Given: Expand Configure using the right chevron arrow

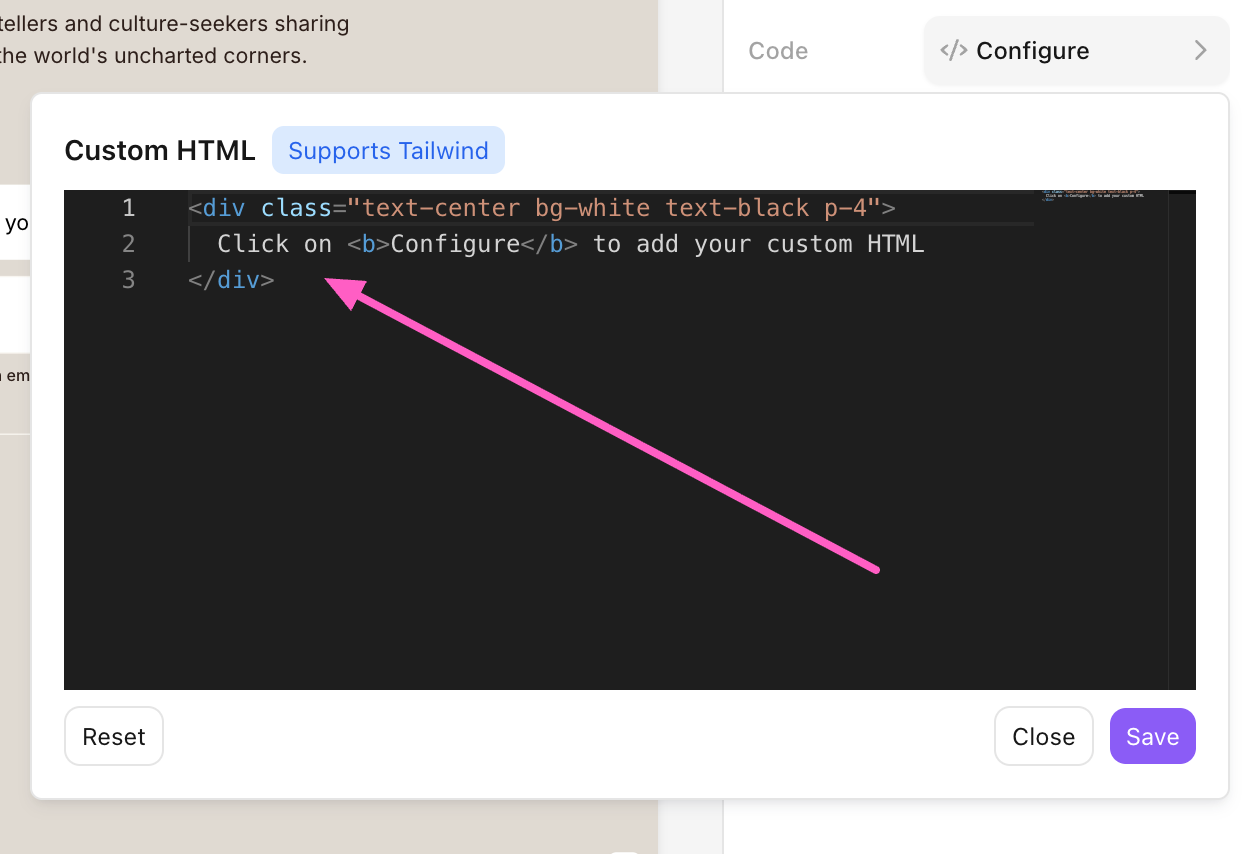Looking at the screenshot, I should pos(1200,51).
